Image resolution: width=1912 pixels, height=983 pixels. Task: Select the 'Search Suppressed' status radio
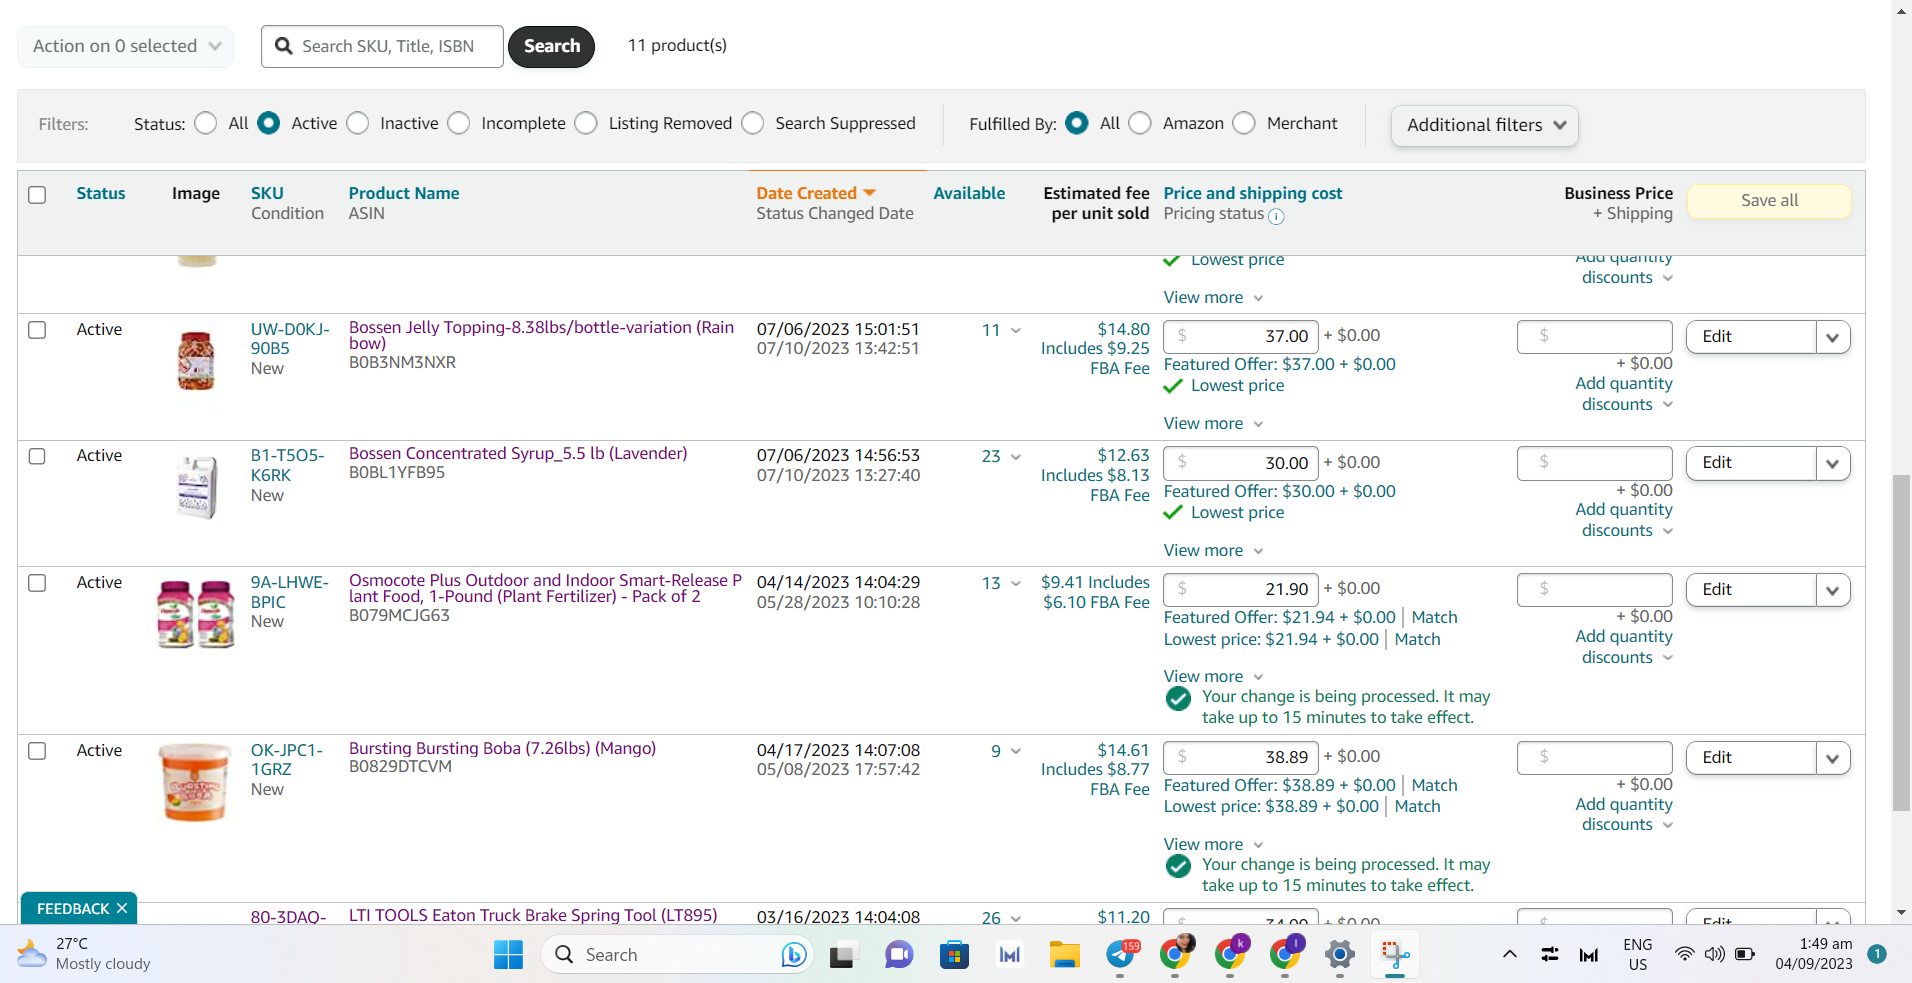[753, 123]
